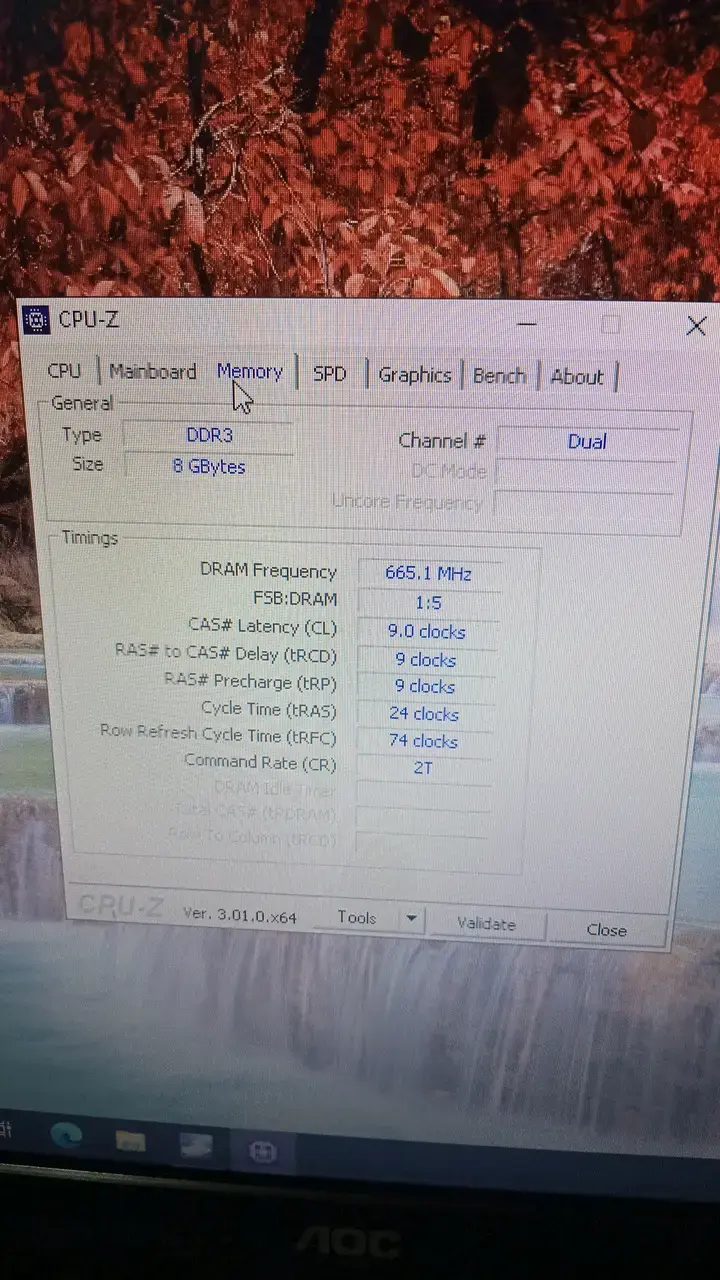The image size is (720, 1280).
Task: Select the Memory tab
Action: tap(249, 371)
